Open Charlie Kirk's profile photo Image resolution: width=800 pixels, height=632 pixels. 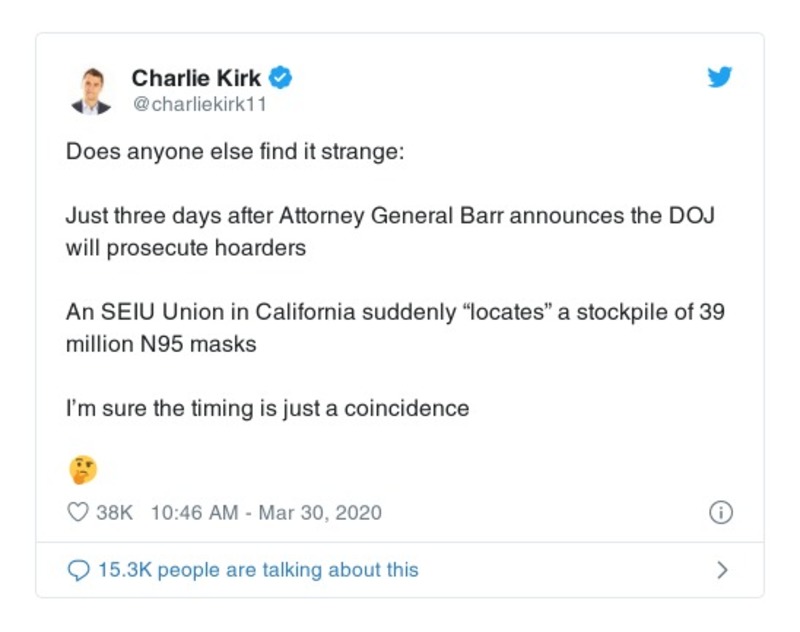click(91, 91)
